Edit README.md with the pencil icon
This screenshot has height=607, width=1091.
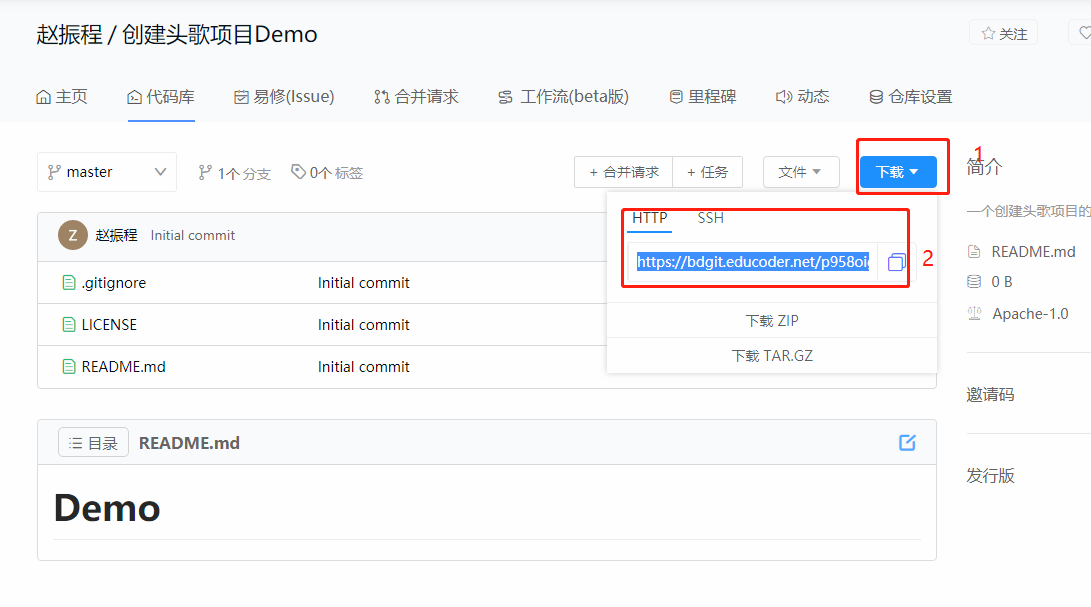tap(907, 443)
